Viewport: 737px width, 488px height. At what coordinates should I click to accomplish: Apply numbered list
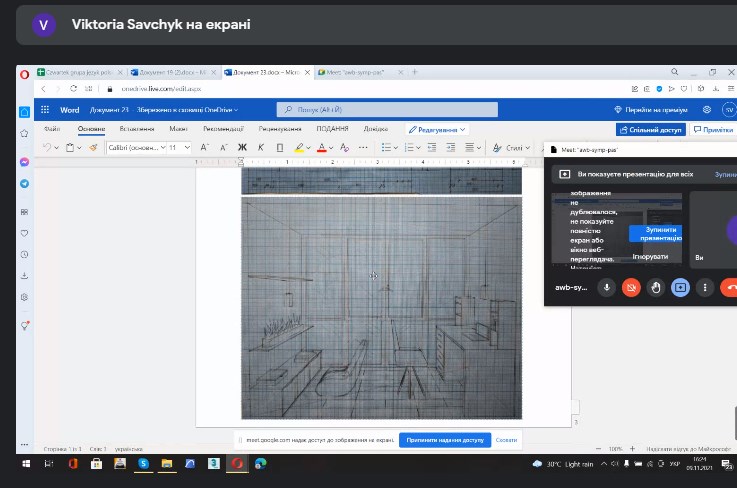coord(409,148)
